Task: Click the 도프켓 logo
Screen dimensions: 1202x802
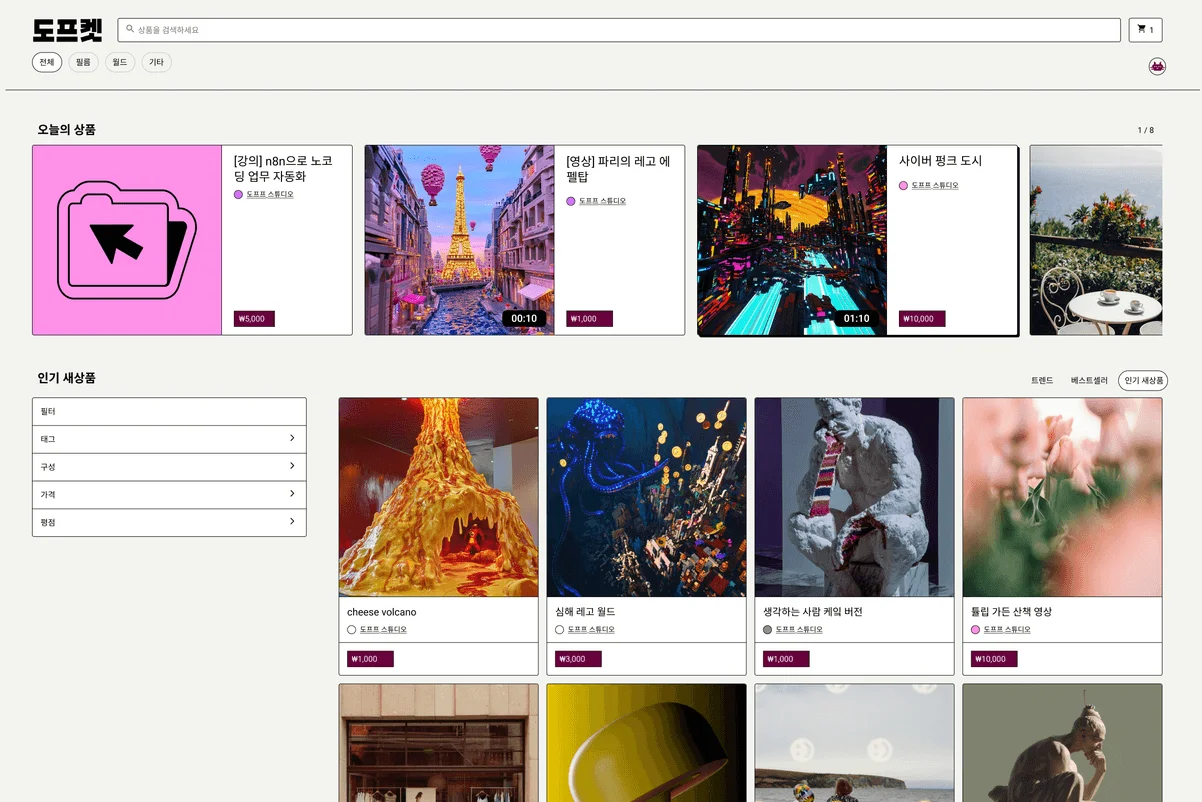Action: click(x=67, y=30)
